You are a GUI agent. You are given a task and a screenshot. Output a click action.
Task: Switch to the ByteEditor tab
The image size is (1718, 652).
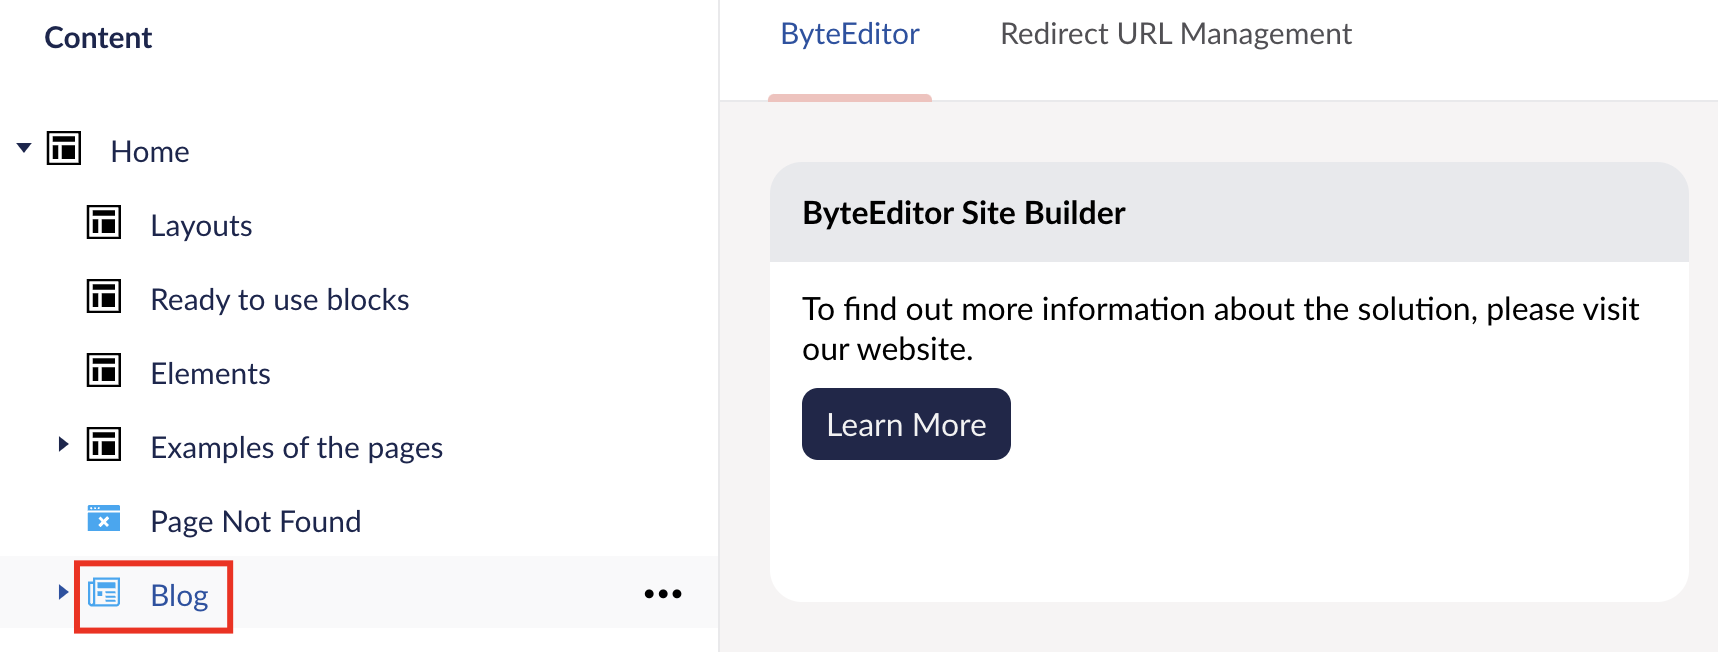tap(849, 35)
